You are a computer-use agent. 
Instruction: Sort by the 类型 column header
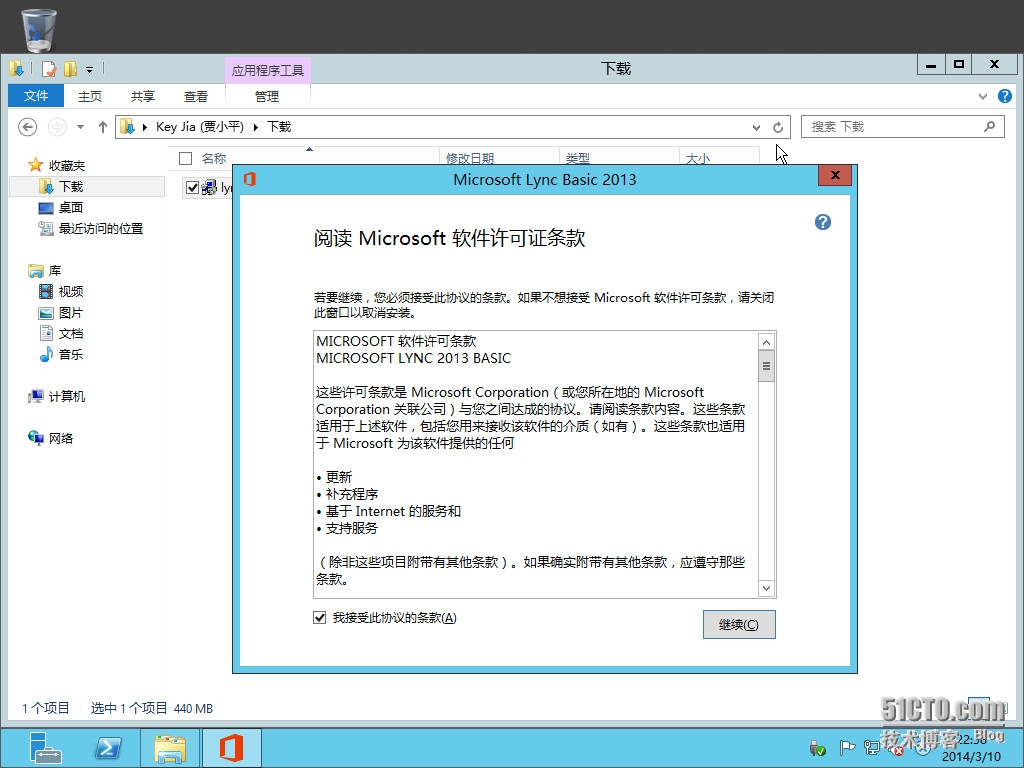[577, 159]
